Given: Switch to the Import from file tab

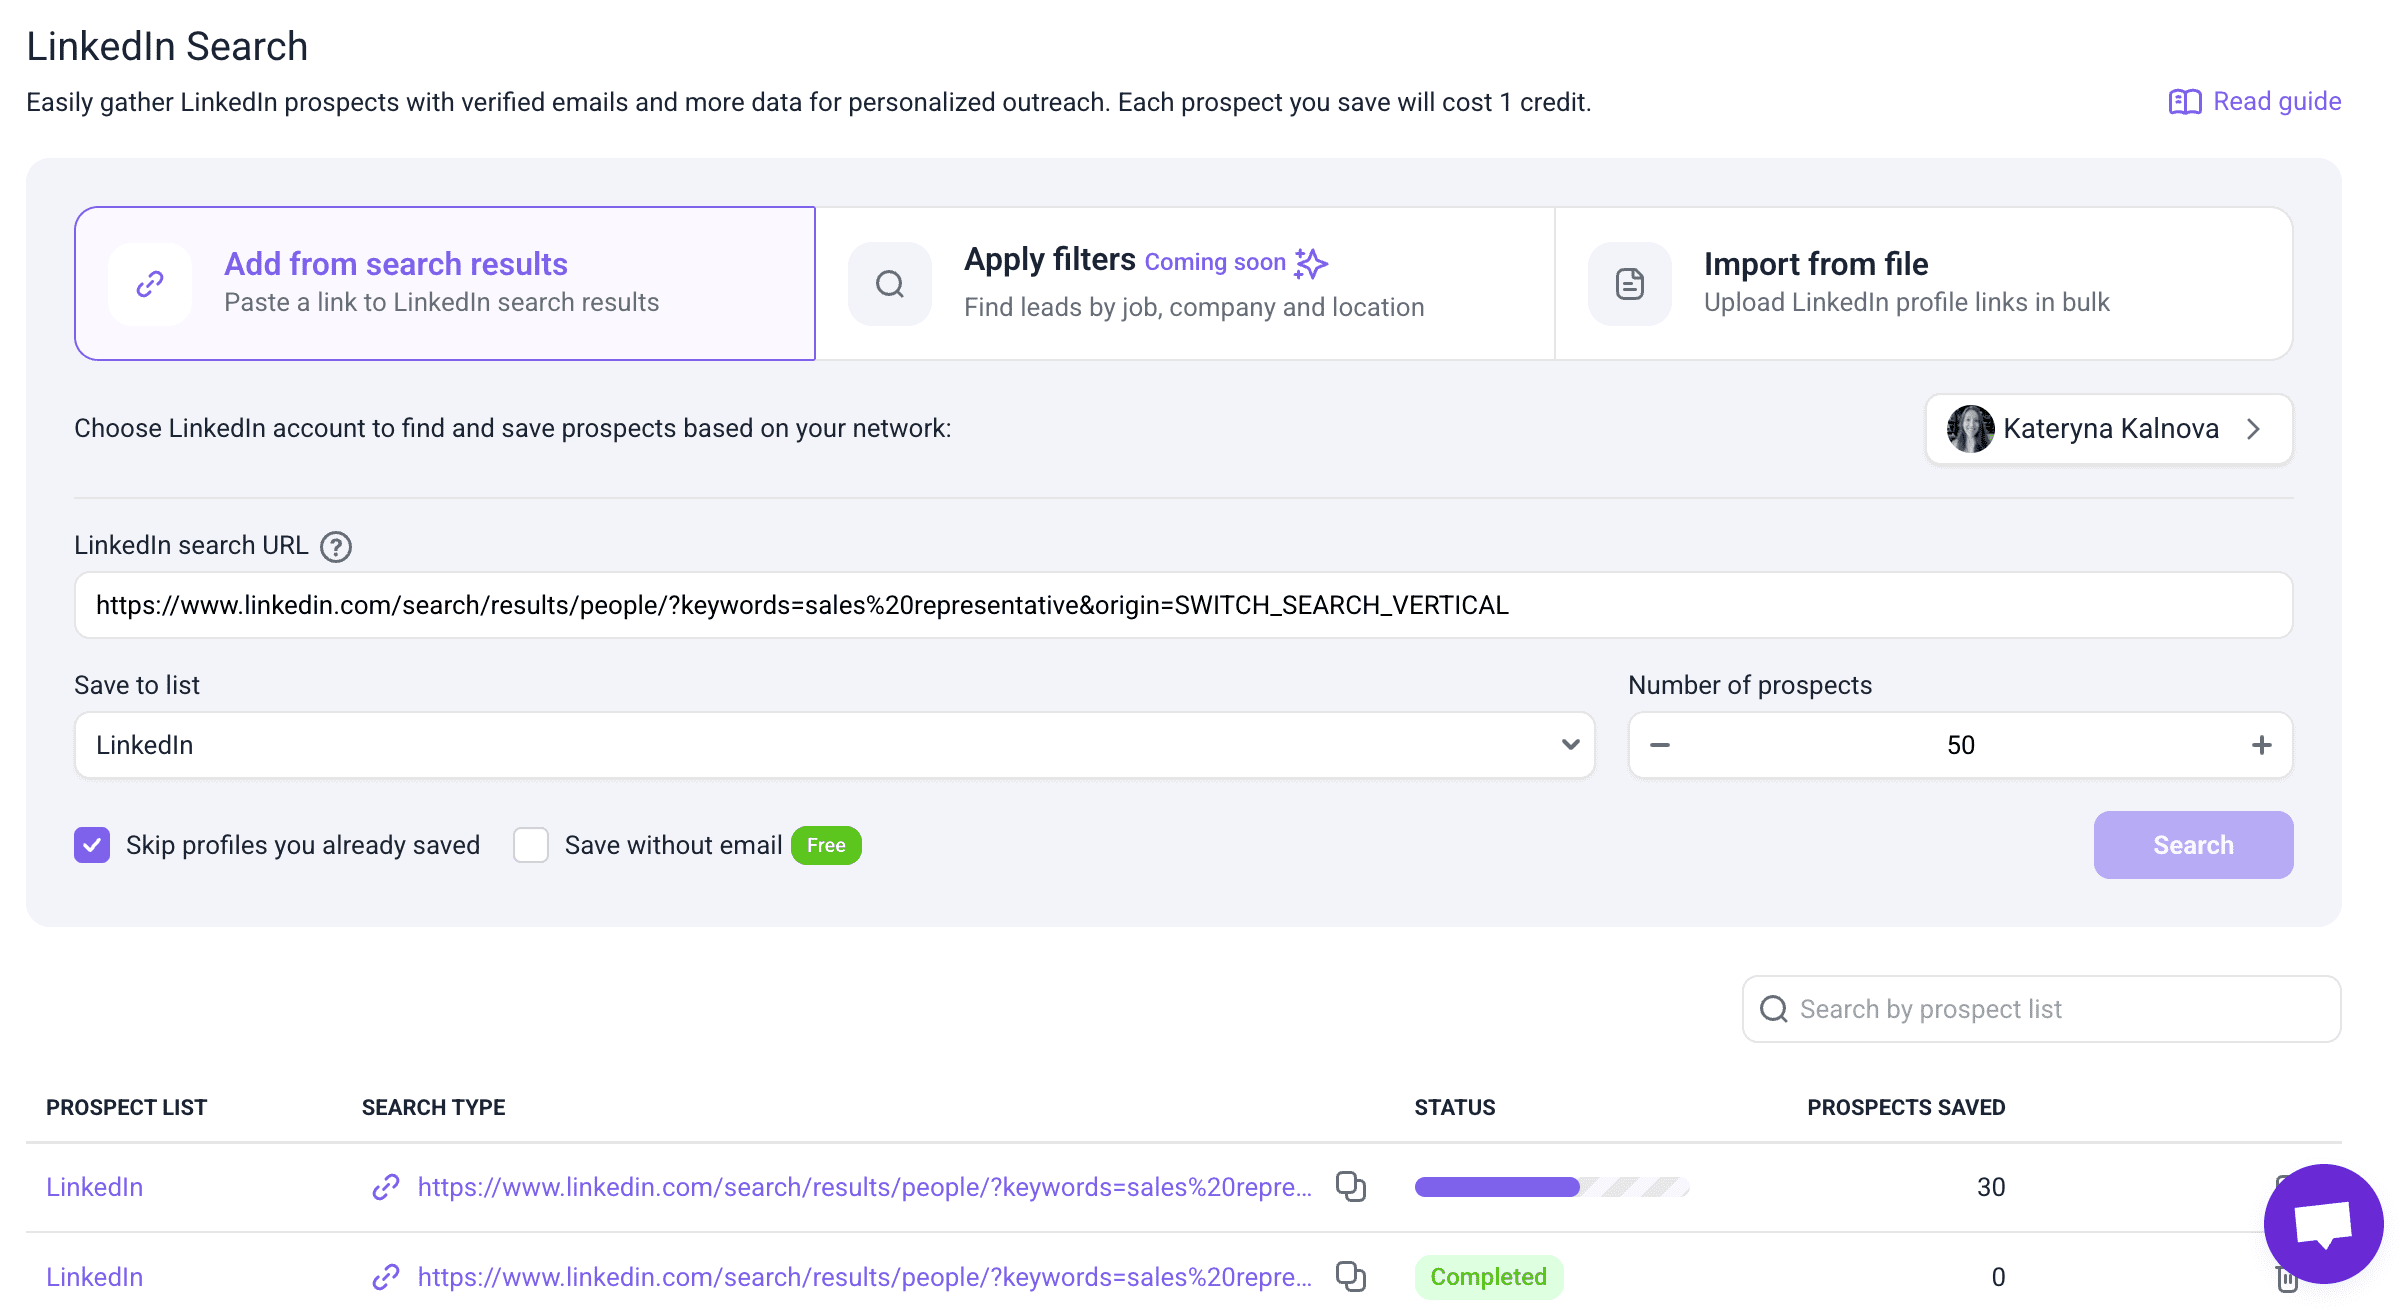Looking at the screenshot, I should click(x=1922, y=283).
